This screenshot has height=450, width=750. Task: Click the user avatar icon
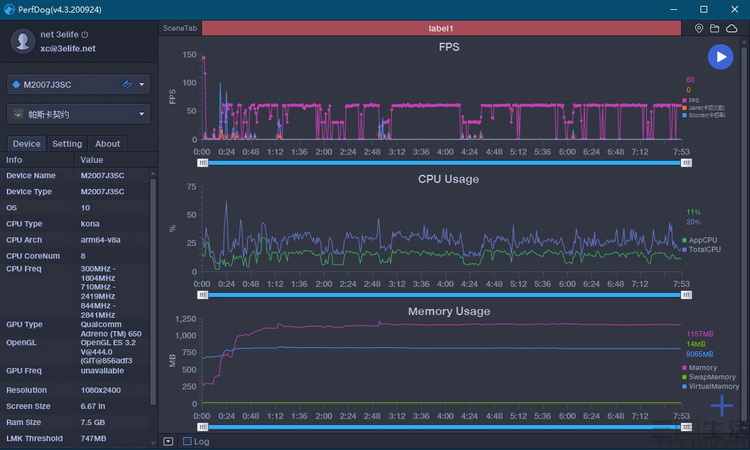pyautogui.click(x=22, y=41)
